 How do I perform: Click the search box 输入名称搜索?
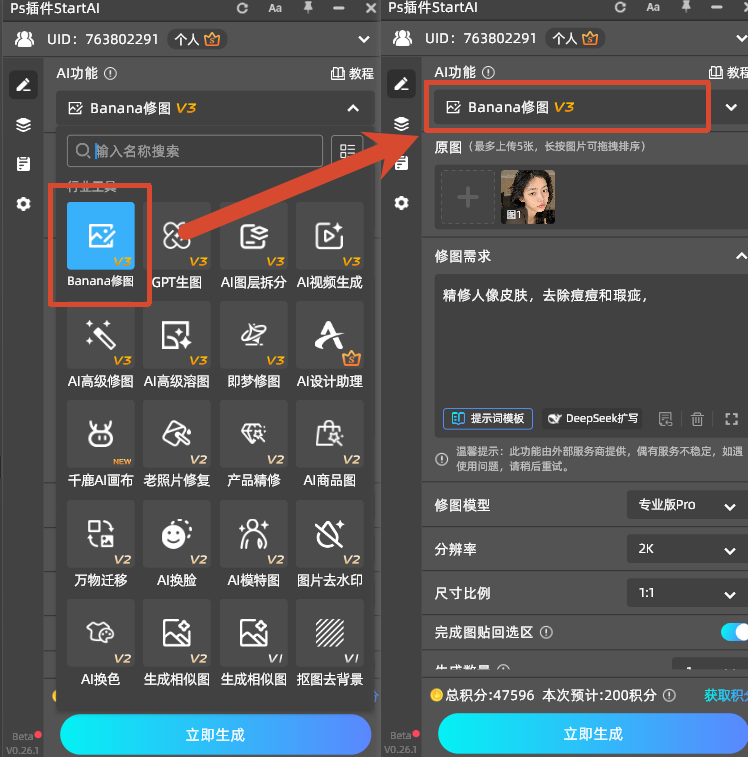(x=195, y=151)
